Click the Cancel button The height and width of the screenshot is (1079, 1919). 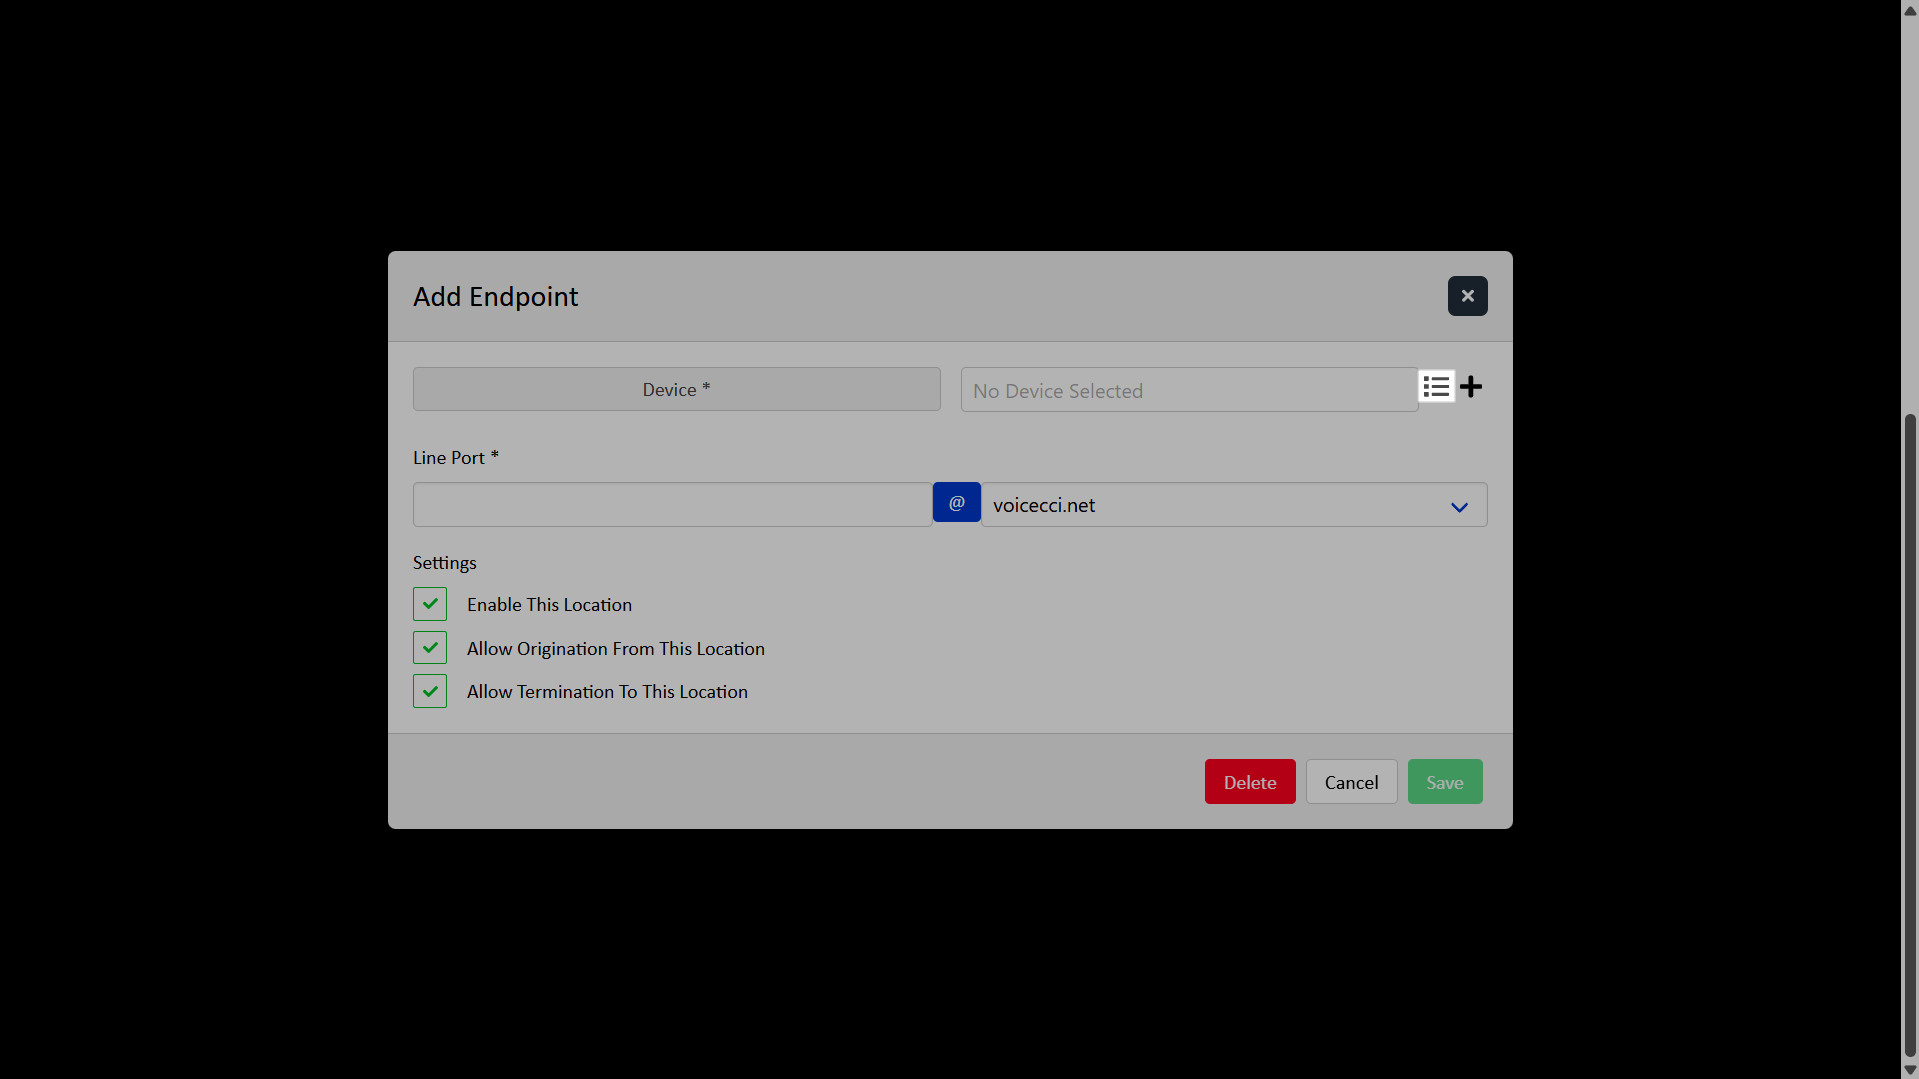tap(1351, 782)
